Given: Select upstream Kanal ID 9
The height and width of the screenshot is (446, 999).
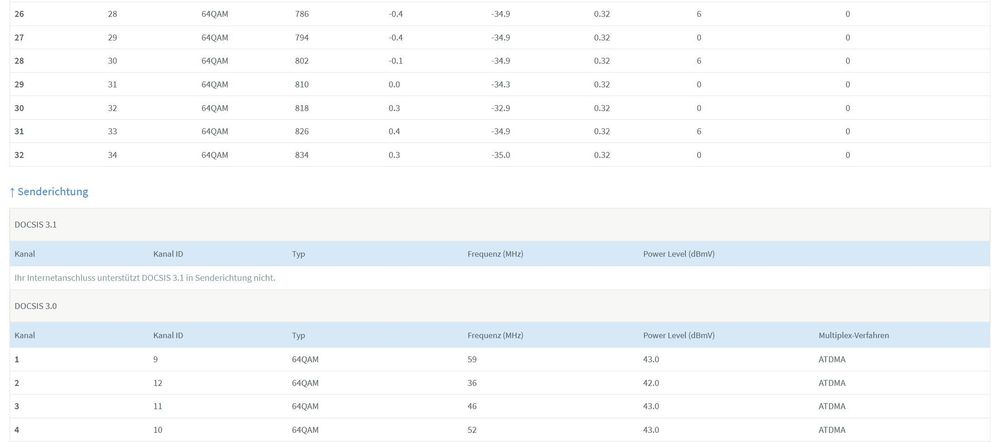Looking at the screenshot, I should [x=155, y=359].
